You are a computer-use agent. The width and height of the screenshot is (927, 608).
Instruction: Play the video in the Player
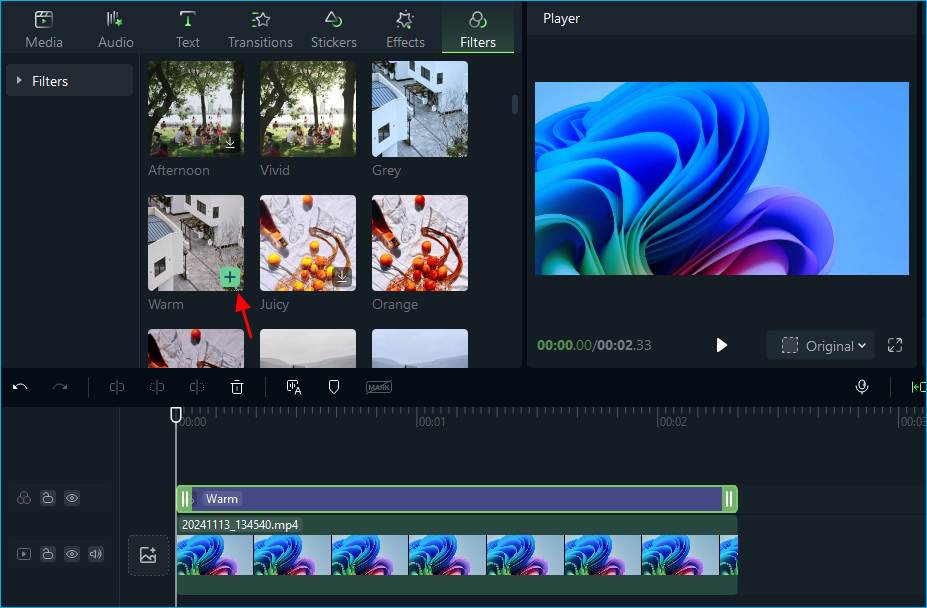point(721,345)
